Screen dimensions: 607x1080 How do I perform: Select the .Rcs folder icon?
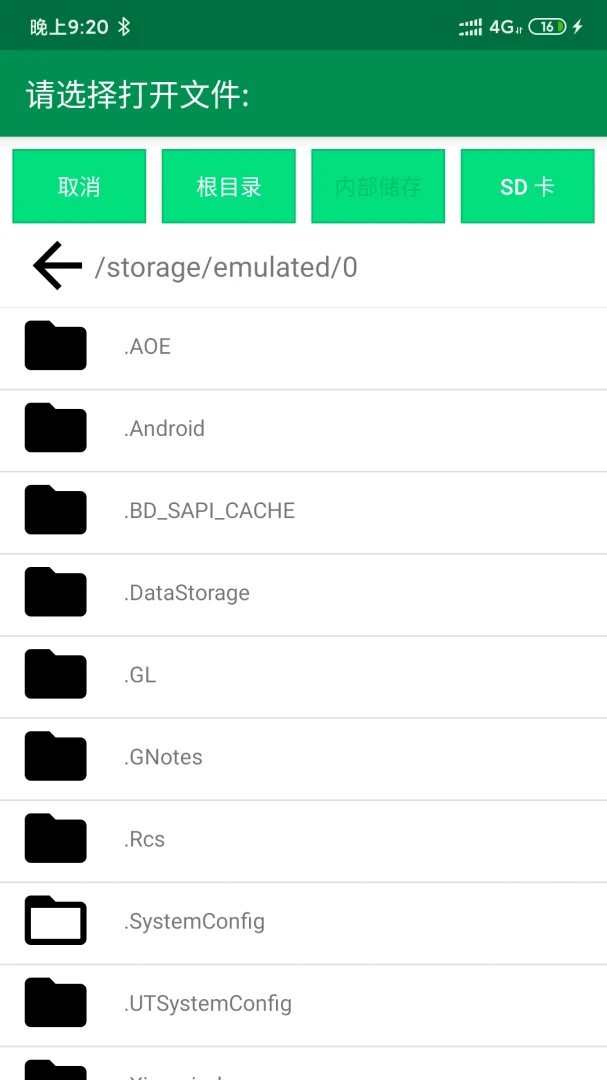pos(56,838)
